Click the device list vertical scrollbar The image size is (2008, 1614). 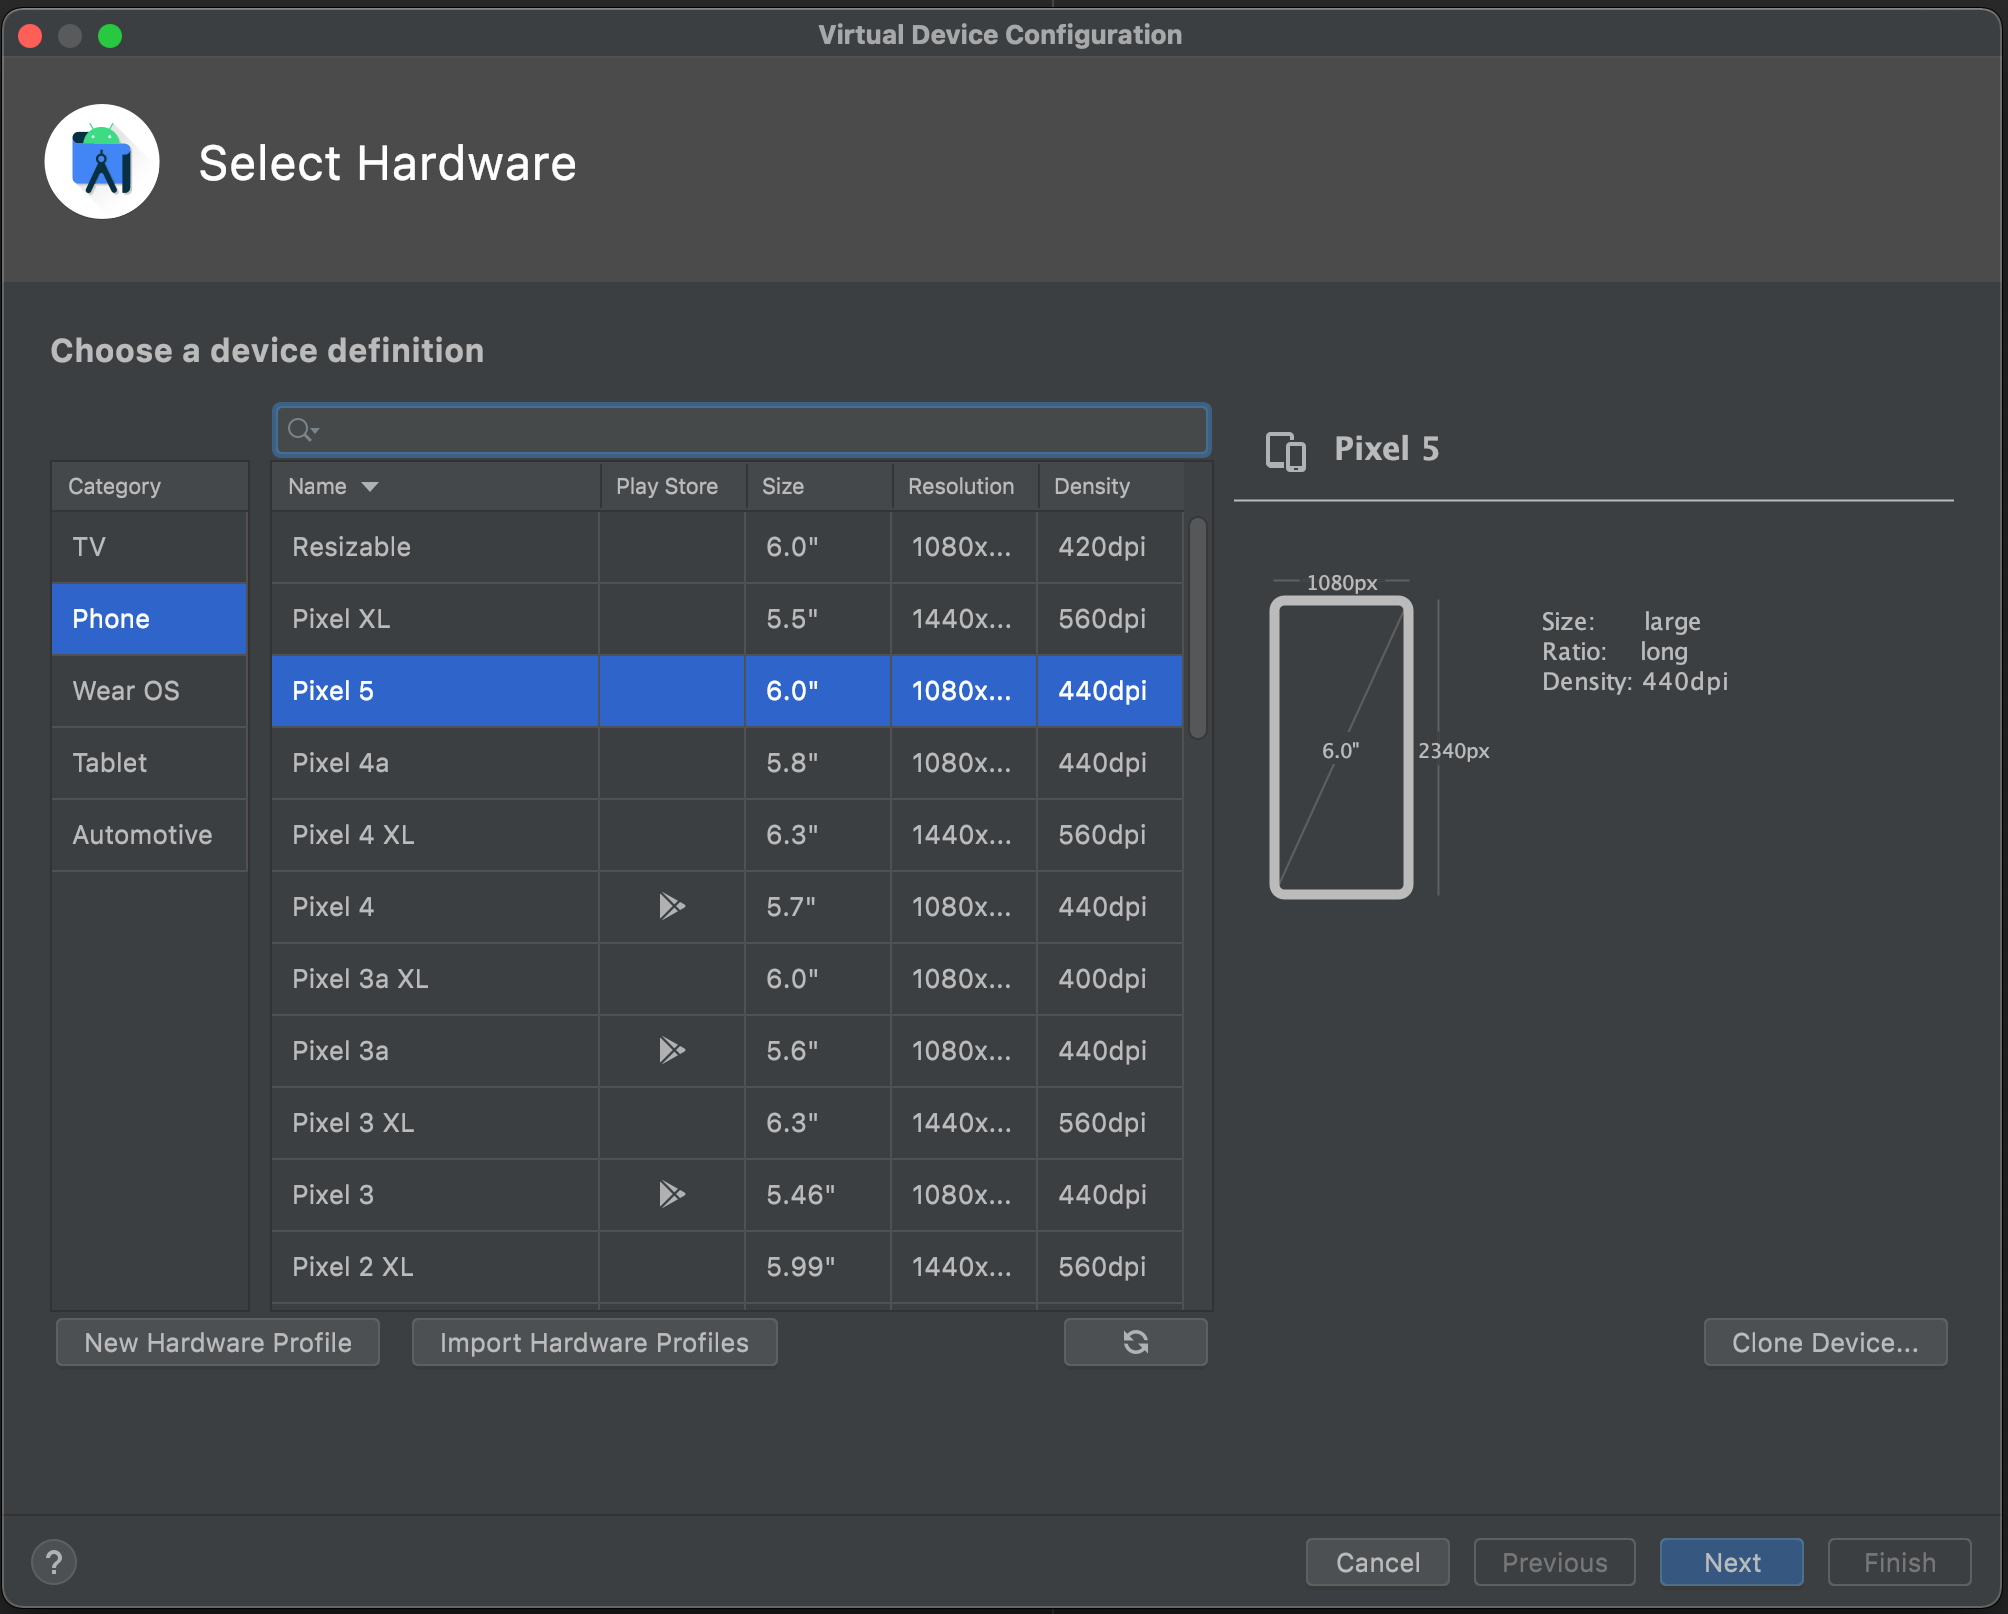pyautogui.click(x=1197, y=628)
